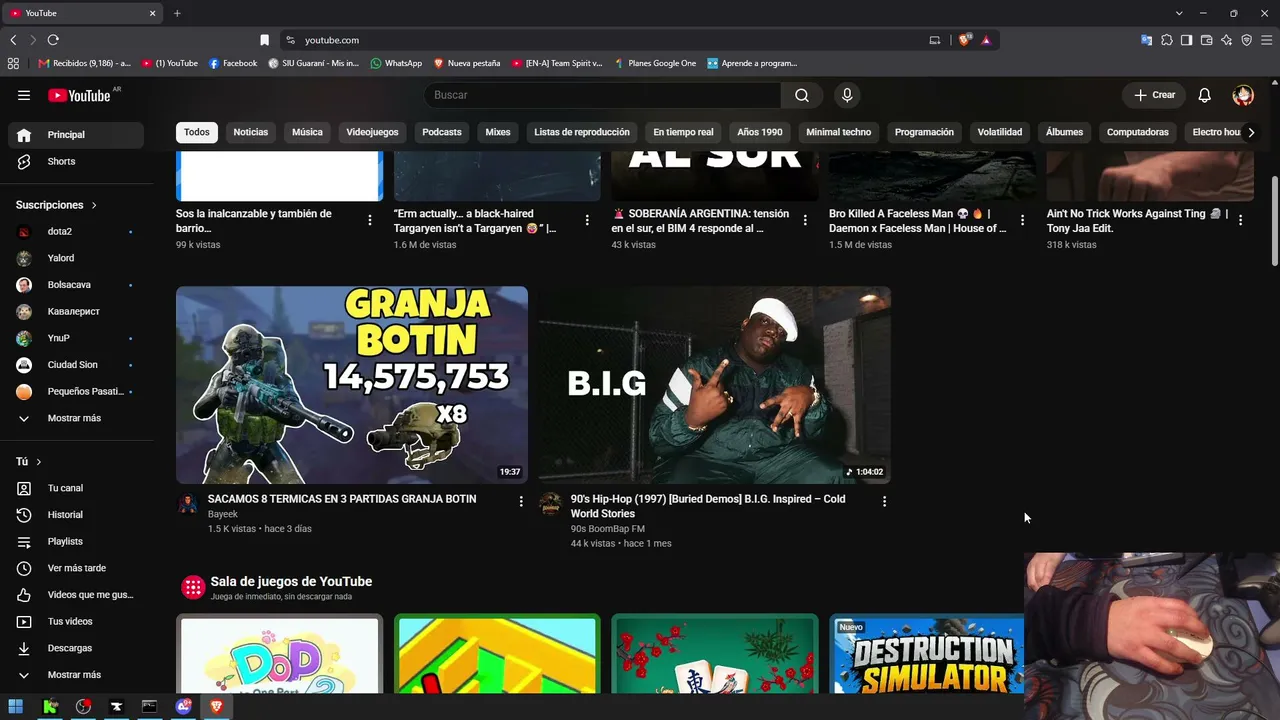
Task: Open Shorts from the sidebar
Action: (x=76, y=161)
